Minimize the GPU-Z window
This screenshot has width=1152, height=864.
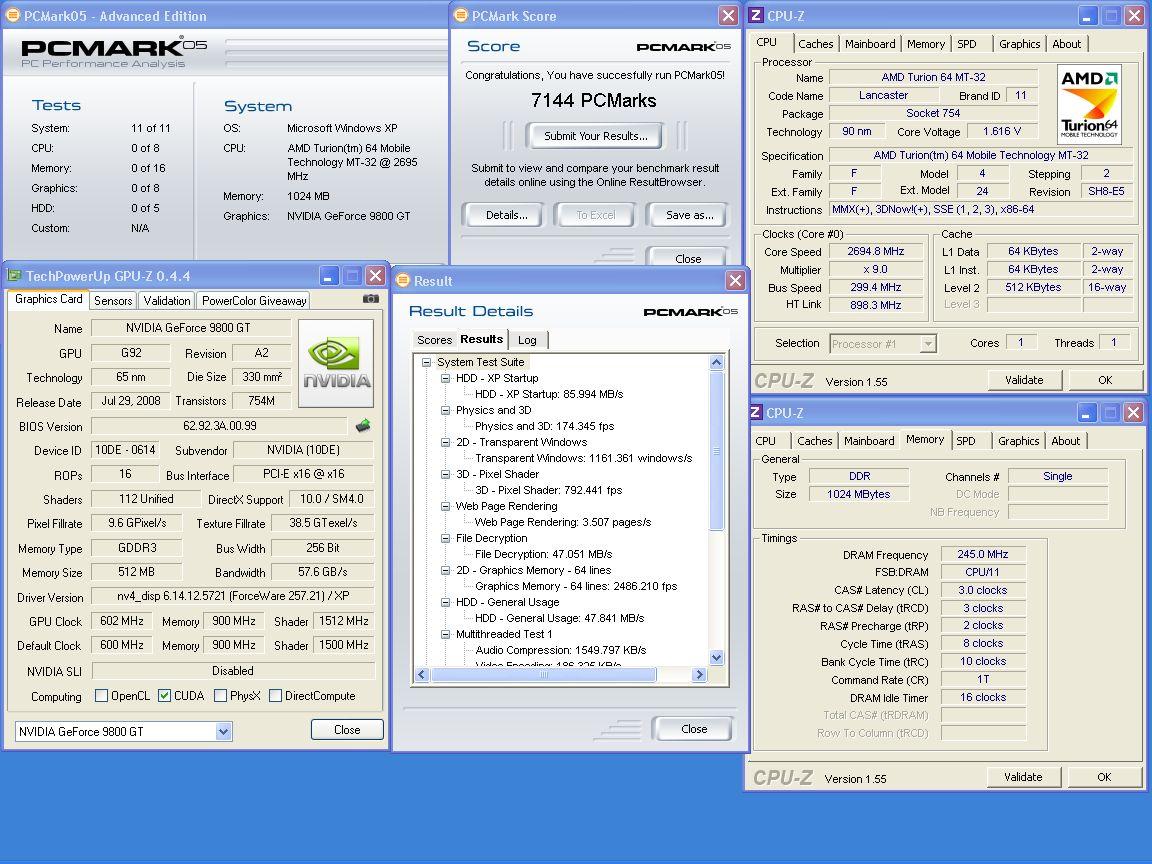point(328,276)
